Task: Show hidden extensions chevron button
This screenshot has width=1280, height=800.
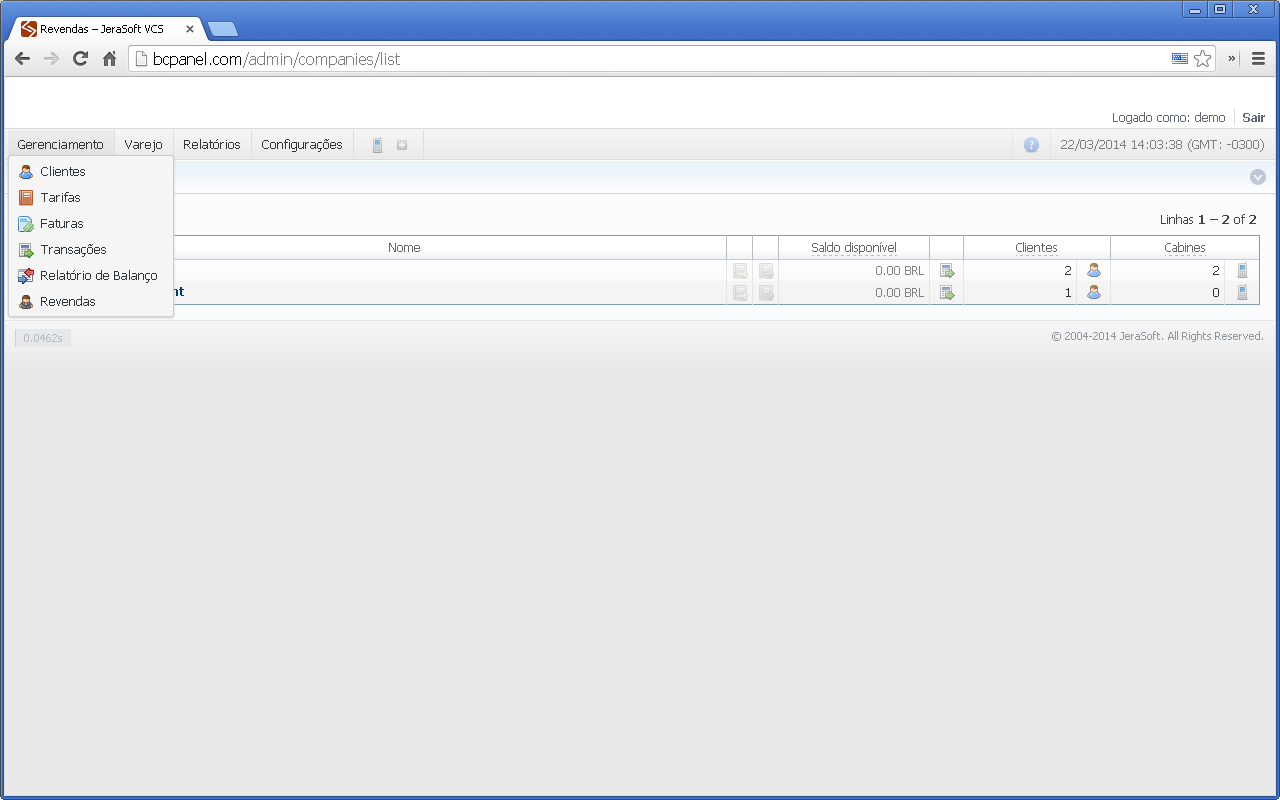Action: (1232, 59)
